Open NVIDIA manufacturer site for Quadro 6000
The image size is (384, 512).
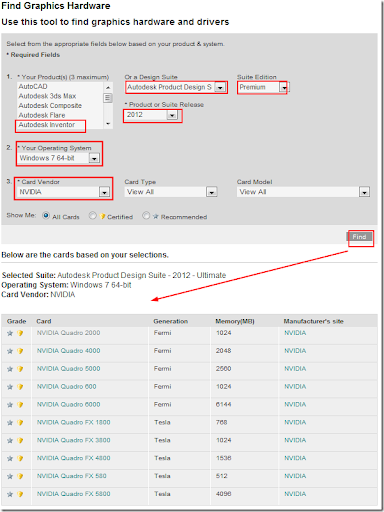pos(295,404)
